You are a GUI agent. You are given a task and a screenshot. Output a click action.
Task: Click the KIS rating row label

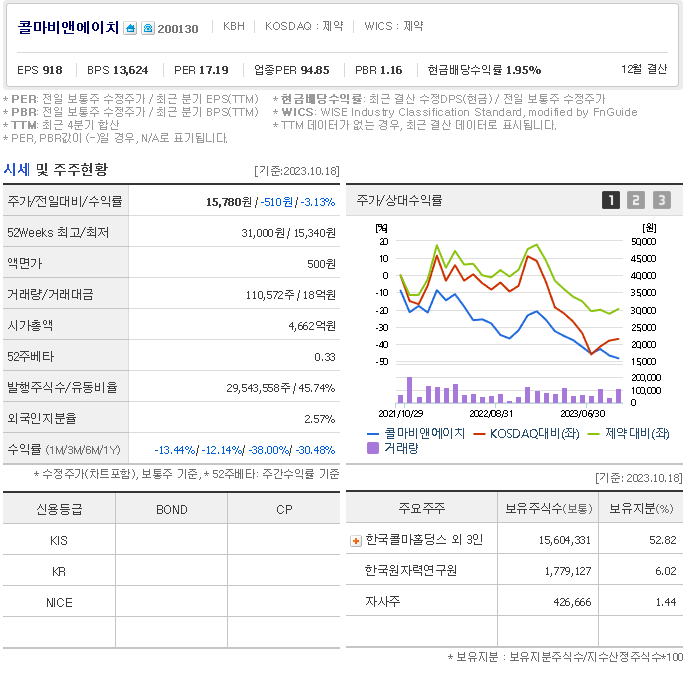pyautogui.click(x=59, y=541)
